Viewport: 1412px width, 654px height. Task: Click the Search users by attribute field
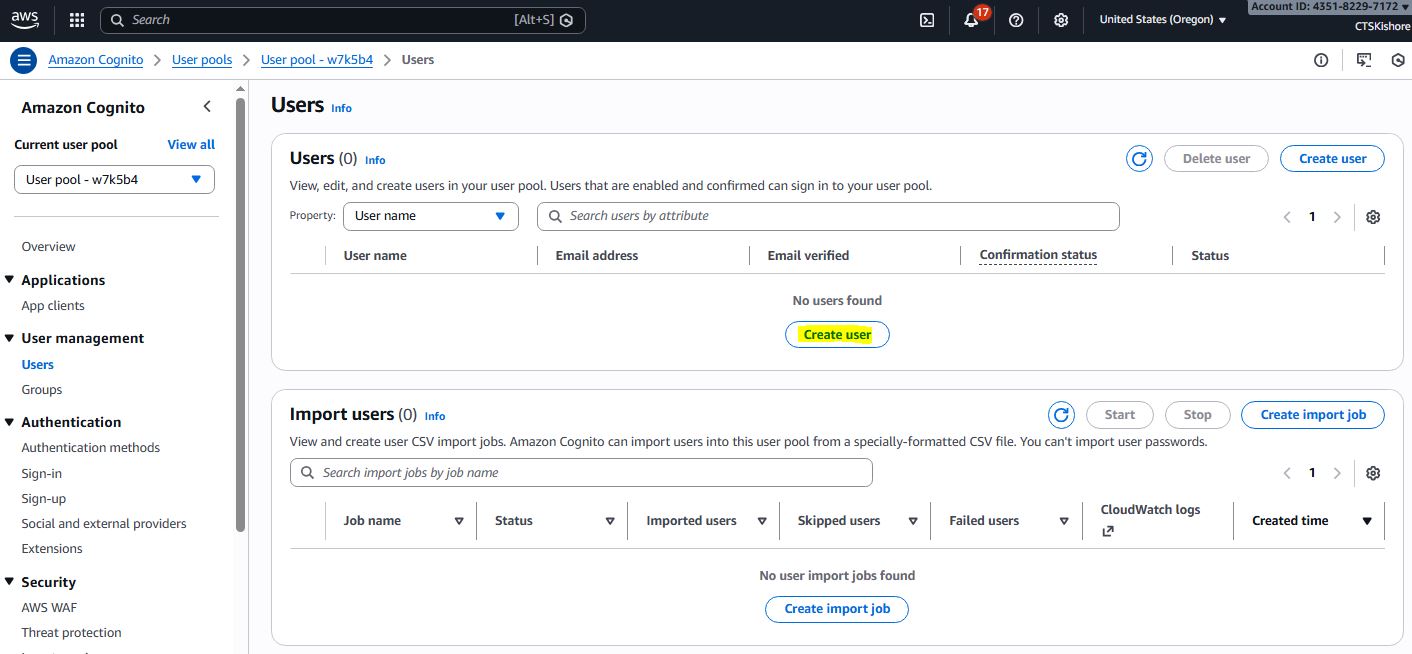pos(828,216)
